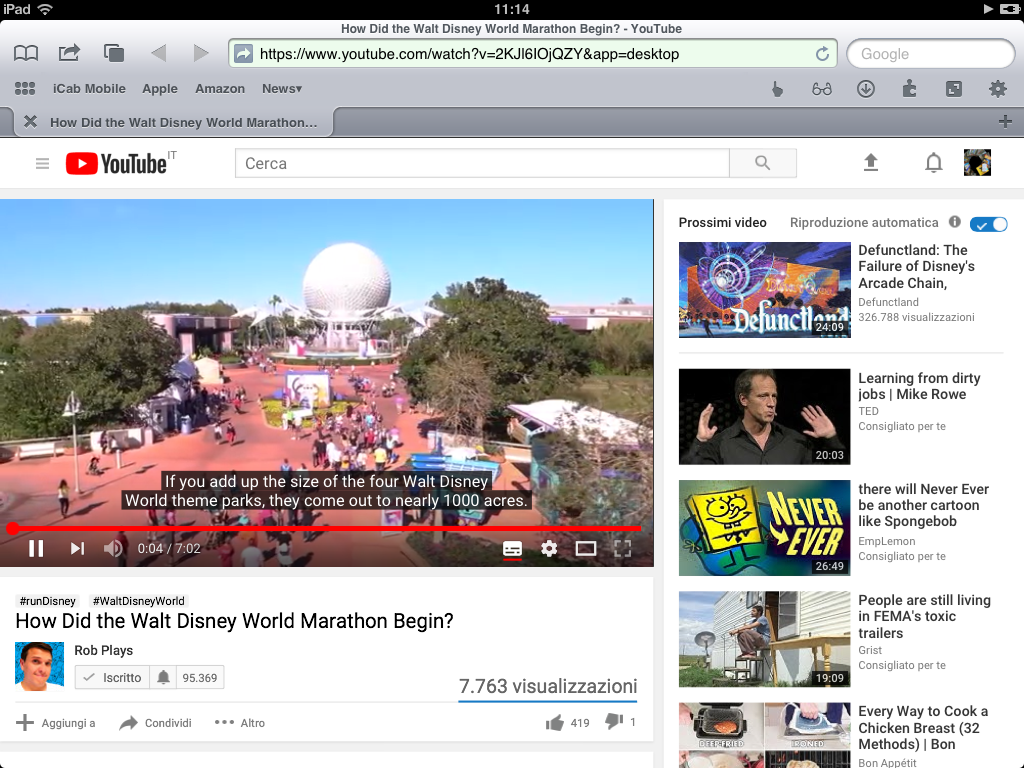1024x768 pixels.
Task: Open the FEMA toxic trailers thumbnail
Action: (x=764, y=639)
